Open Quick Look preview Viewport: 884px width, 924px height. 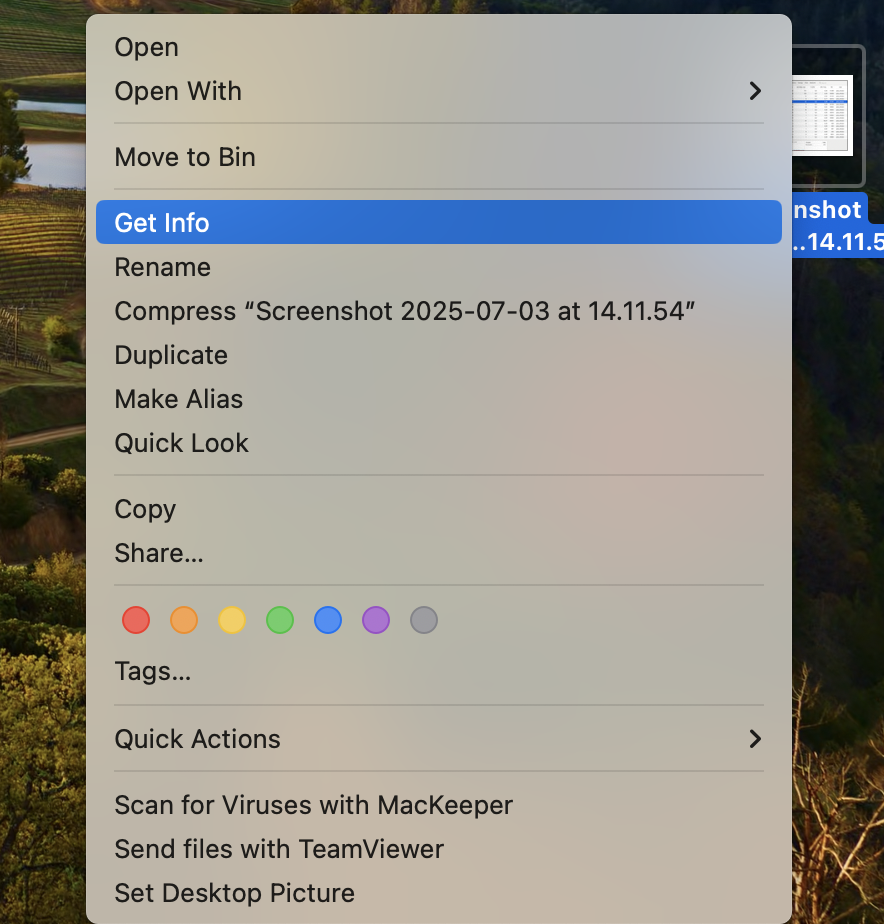point(181,443)
